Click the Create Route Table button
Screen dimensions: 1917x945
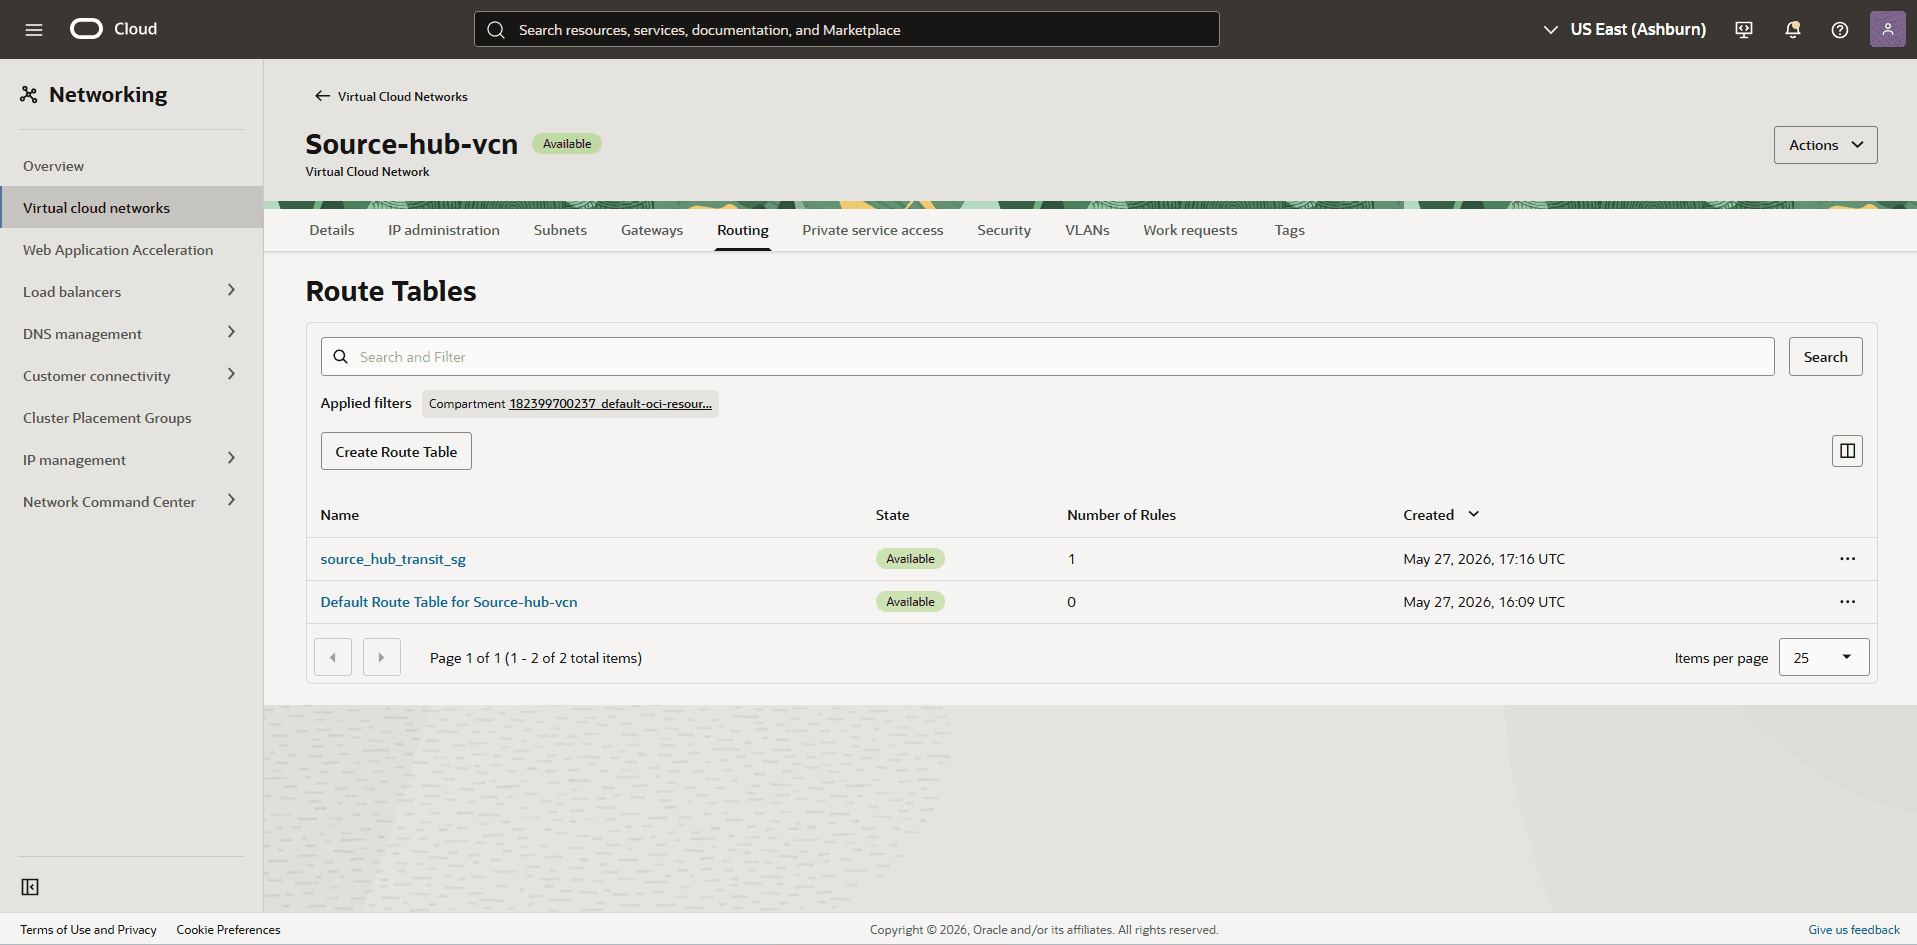pos(396,451)
